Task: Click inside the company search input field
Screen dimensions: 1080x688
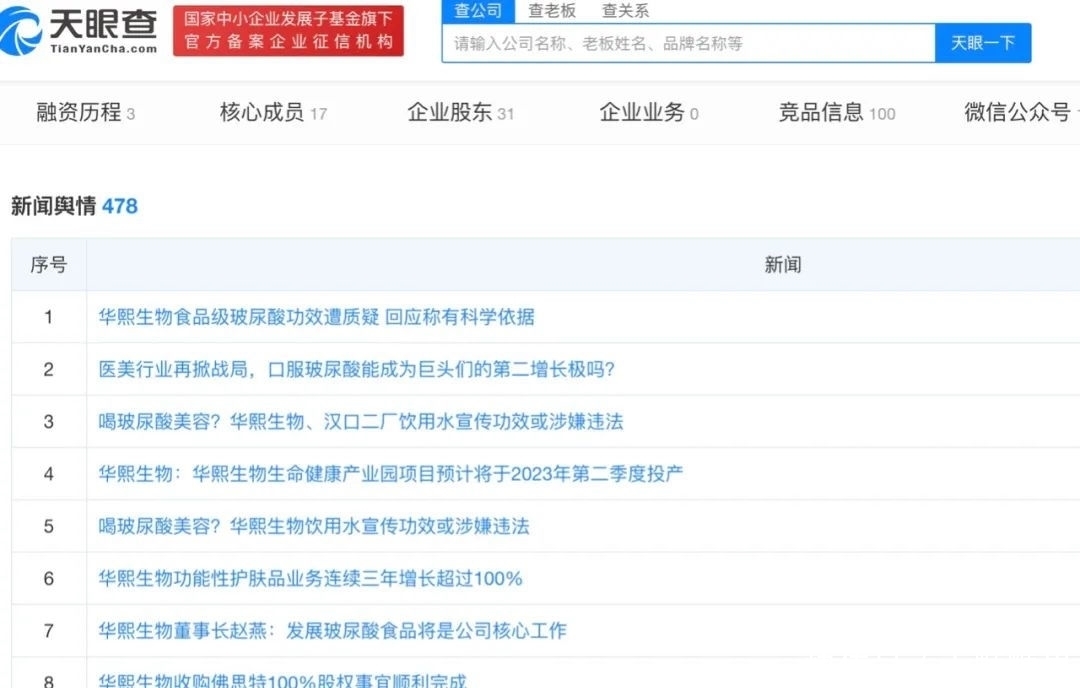Action: 685,44
